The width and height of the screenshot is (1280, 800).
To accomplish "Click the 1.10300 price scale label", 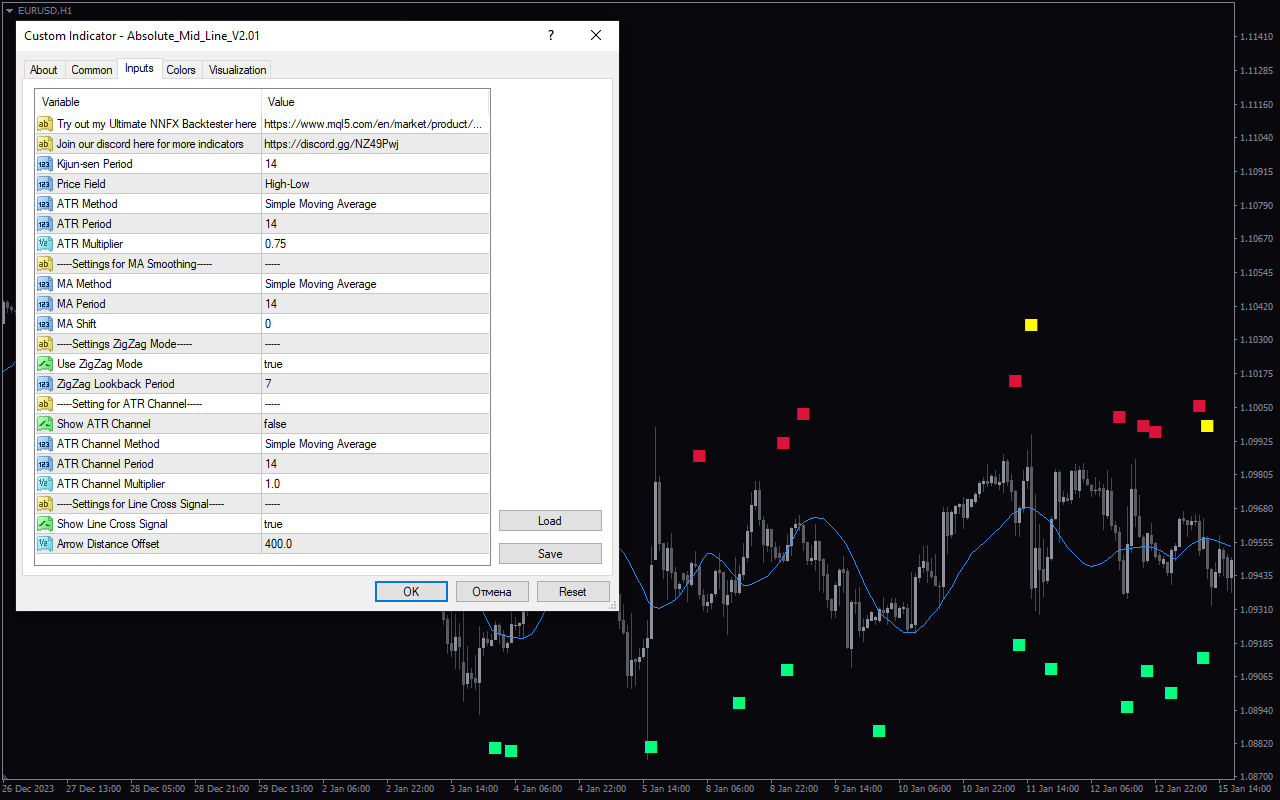I will click(1255, 340).
